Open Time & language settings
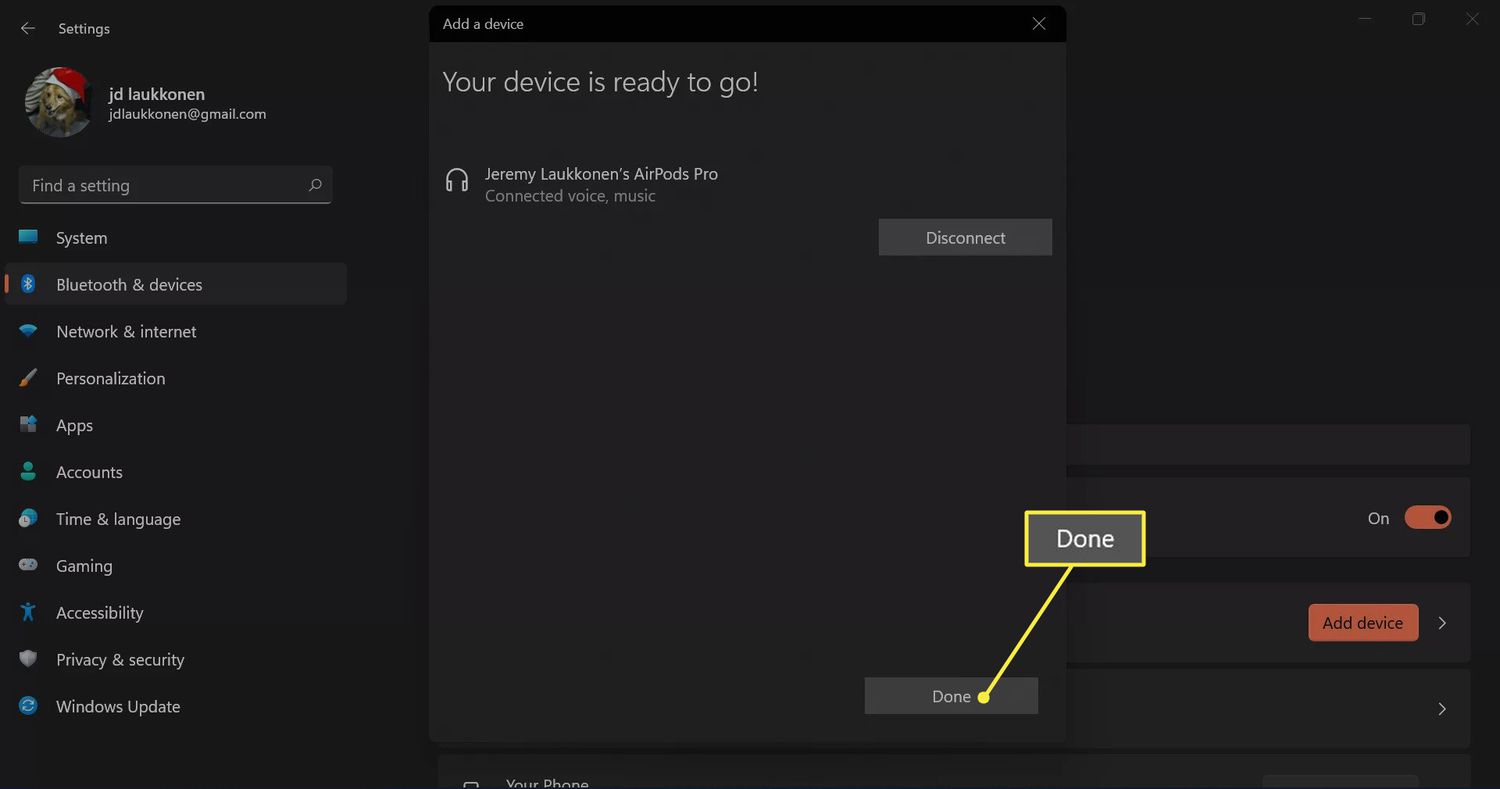The image size is (1500, 789). click(118, 519)
